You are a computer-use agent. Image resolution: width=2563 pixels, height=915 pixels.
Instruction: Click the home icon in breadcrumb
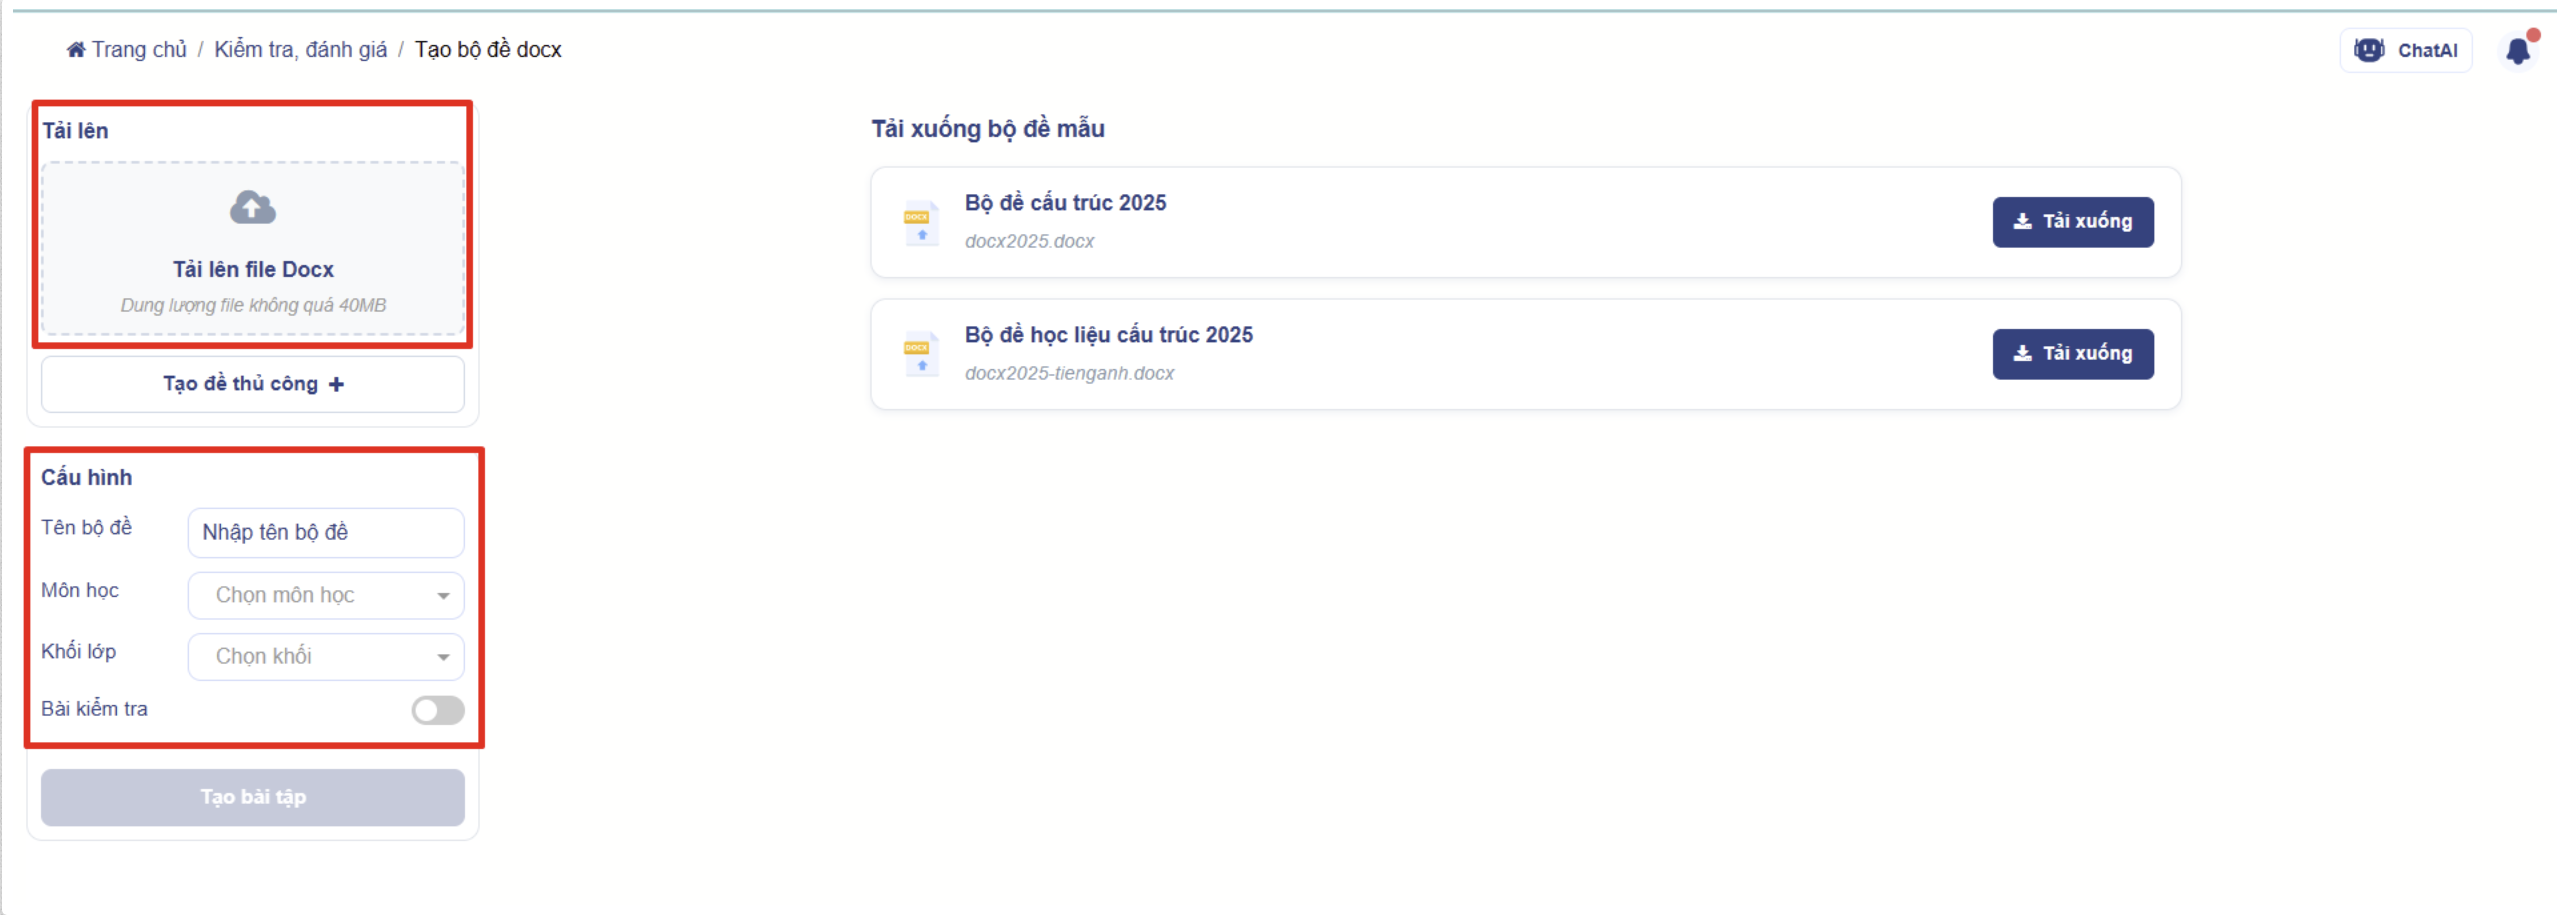click(76, 50)
